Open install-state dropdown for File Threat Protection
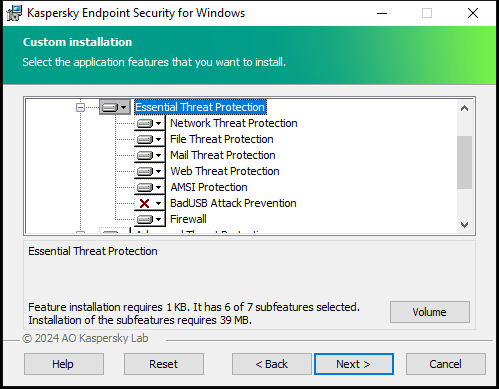 150,139
